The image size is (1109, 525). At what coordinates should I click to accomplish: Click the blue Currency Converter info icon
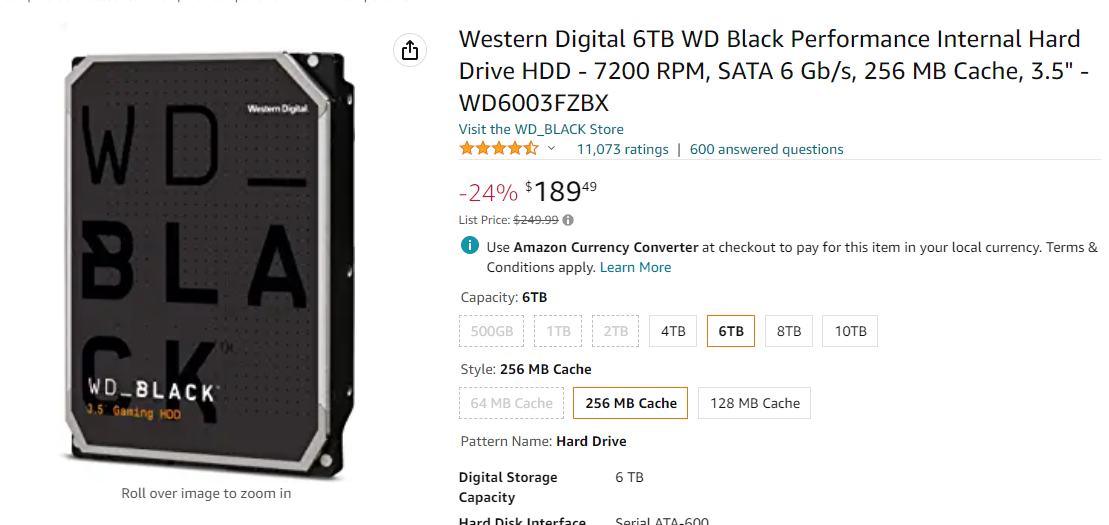(x=469, y=246)
